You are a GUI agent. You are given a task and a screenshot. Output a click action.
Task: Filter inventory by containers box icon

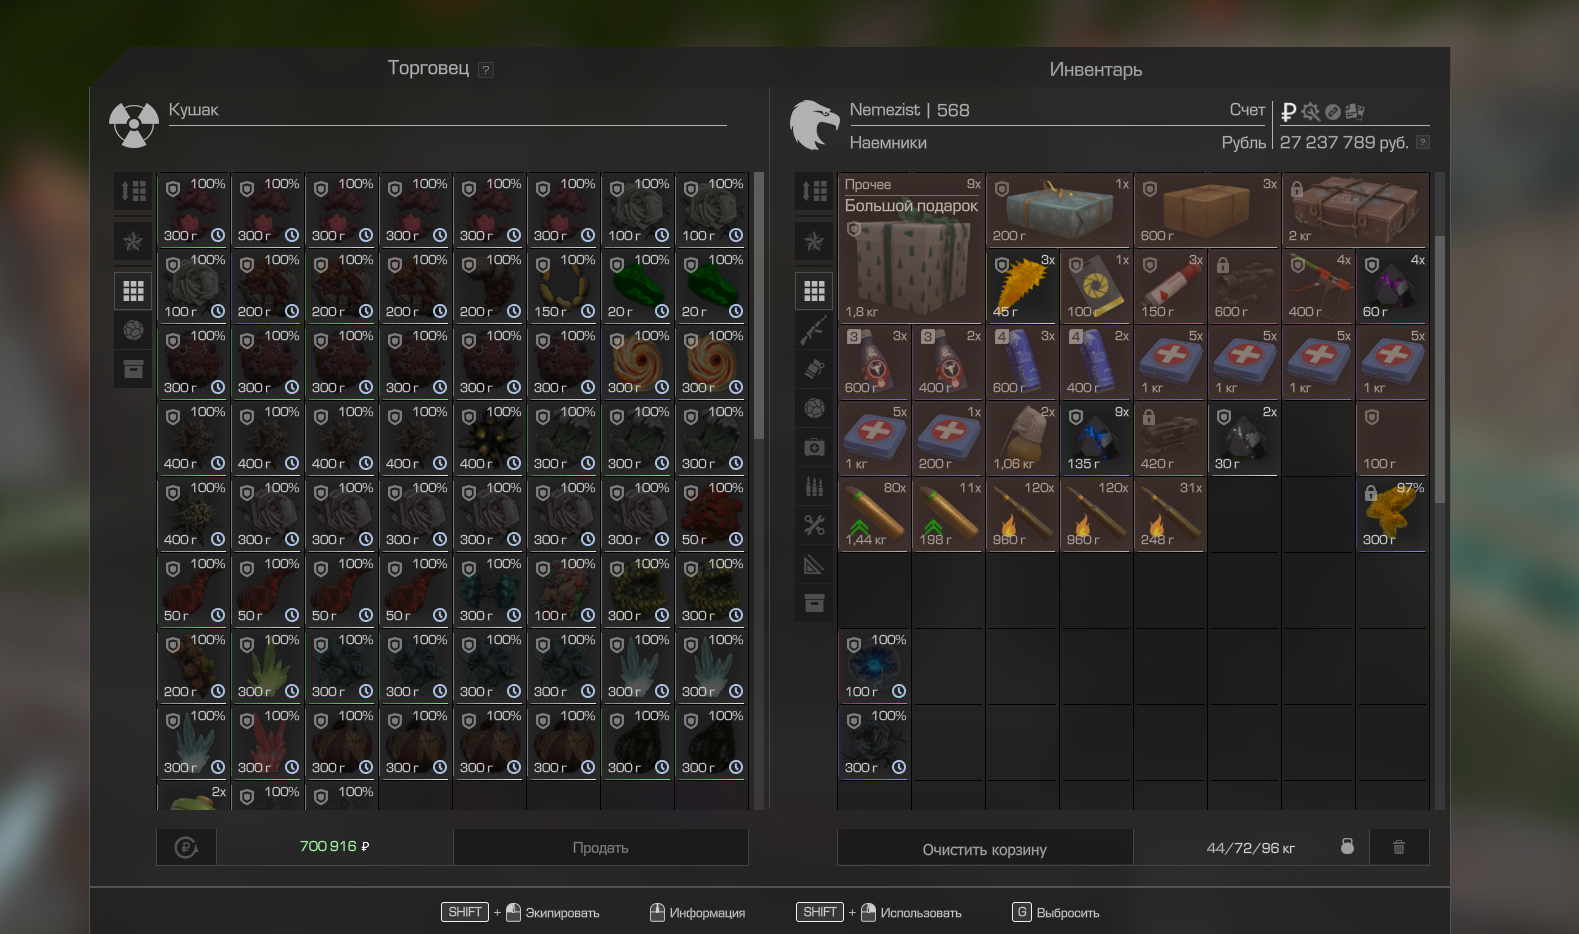814,603
